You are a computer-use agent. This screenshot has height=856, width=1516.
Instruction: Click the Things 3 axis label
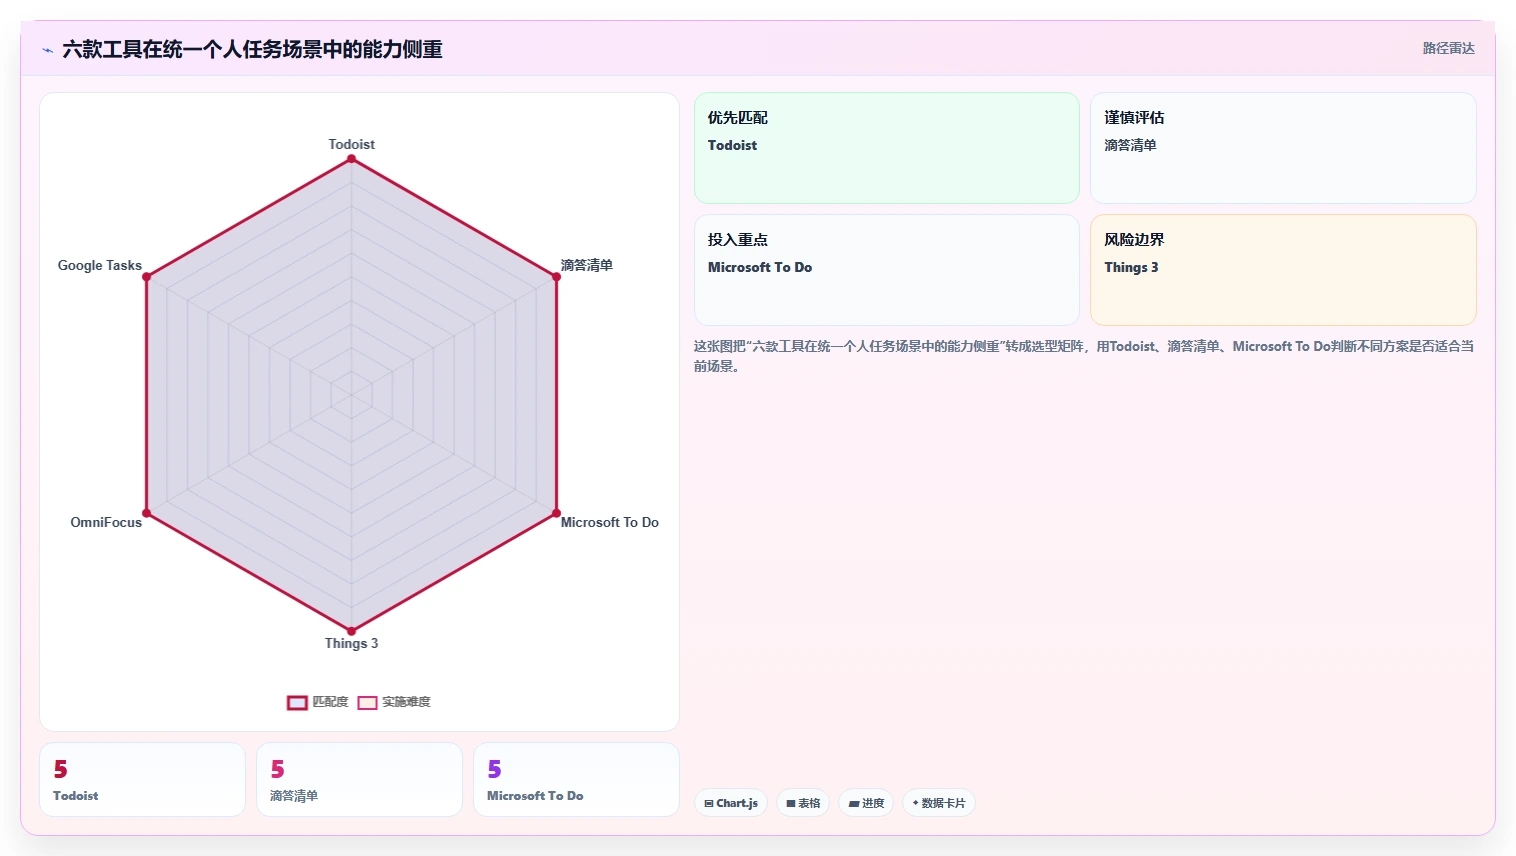tap(351, 643)
